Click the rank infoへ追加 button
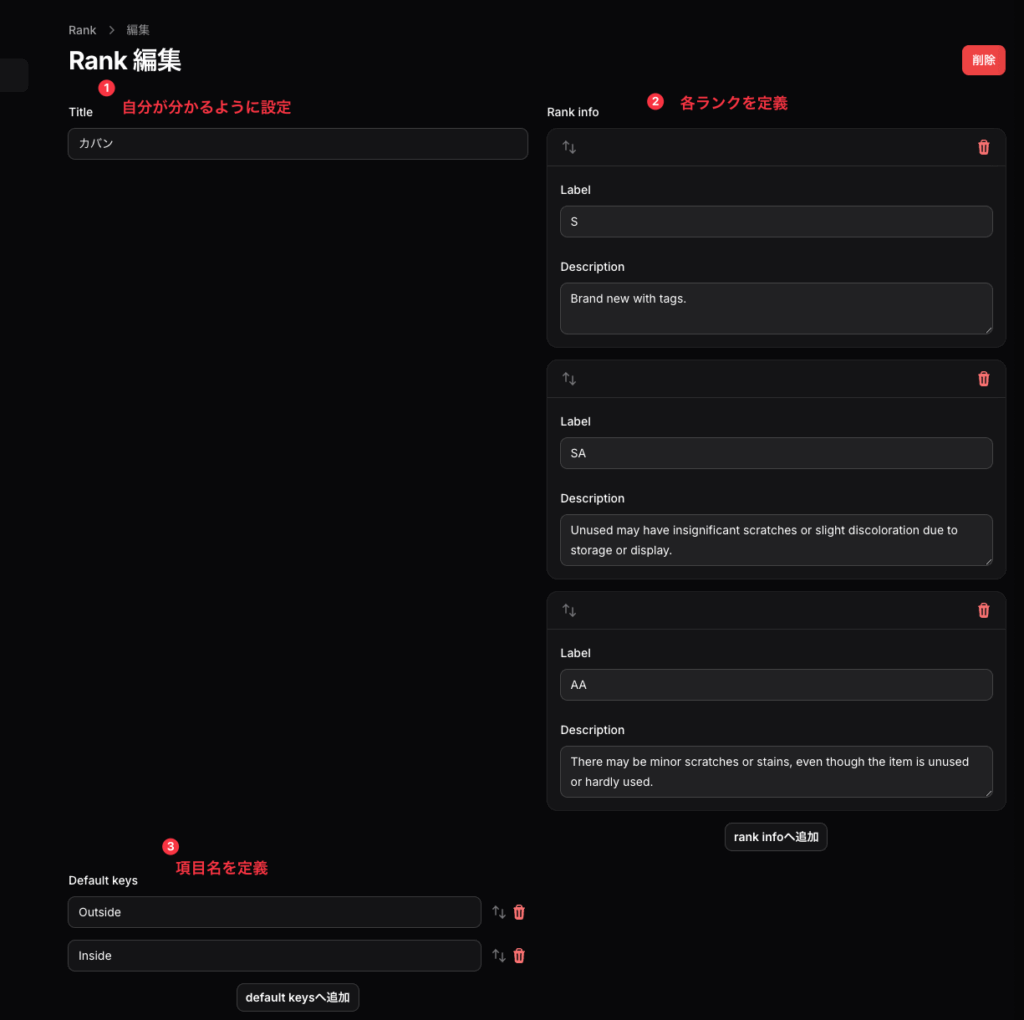Viewport: 1024px width, 1020px height. coord(775,837)
